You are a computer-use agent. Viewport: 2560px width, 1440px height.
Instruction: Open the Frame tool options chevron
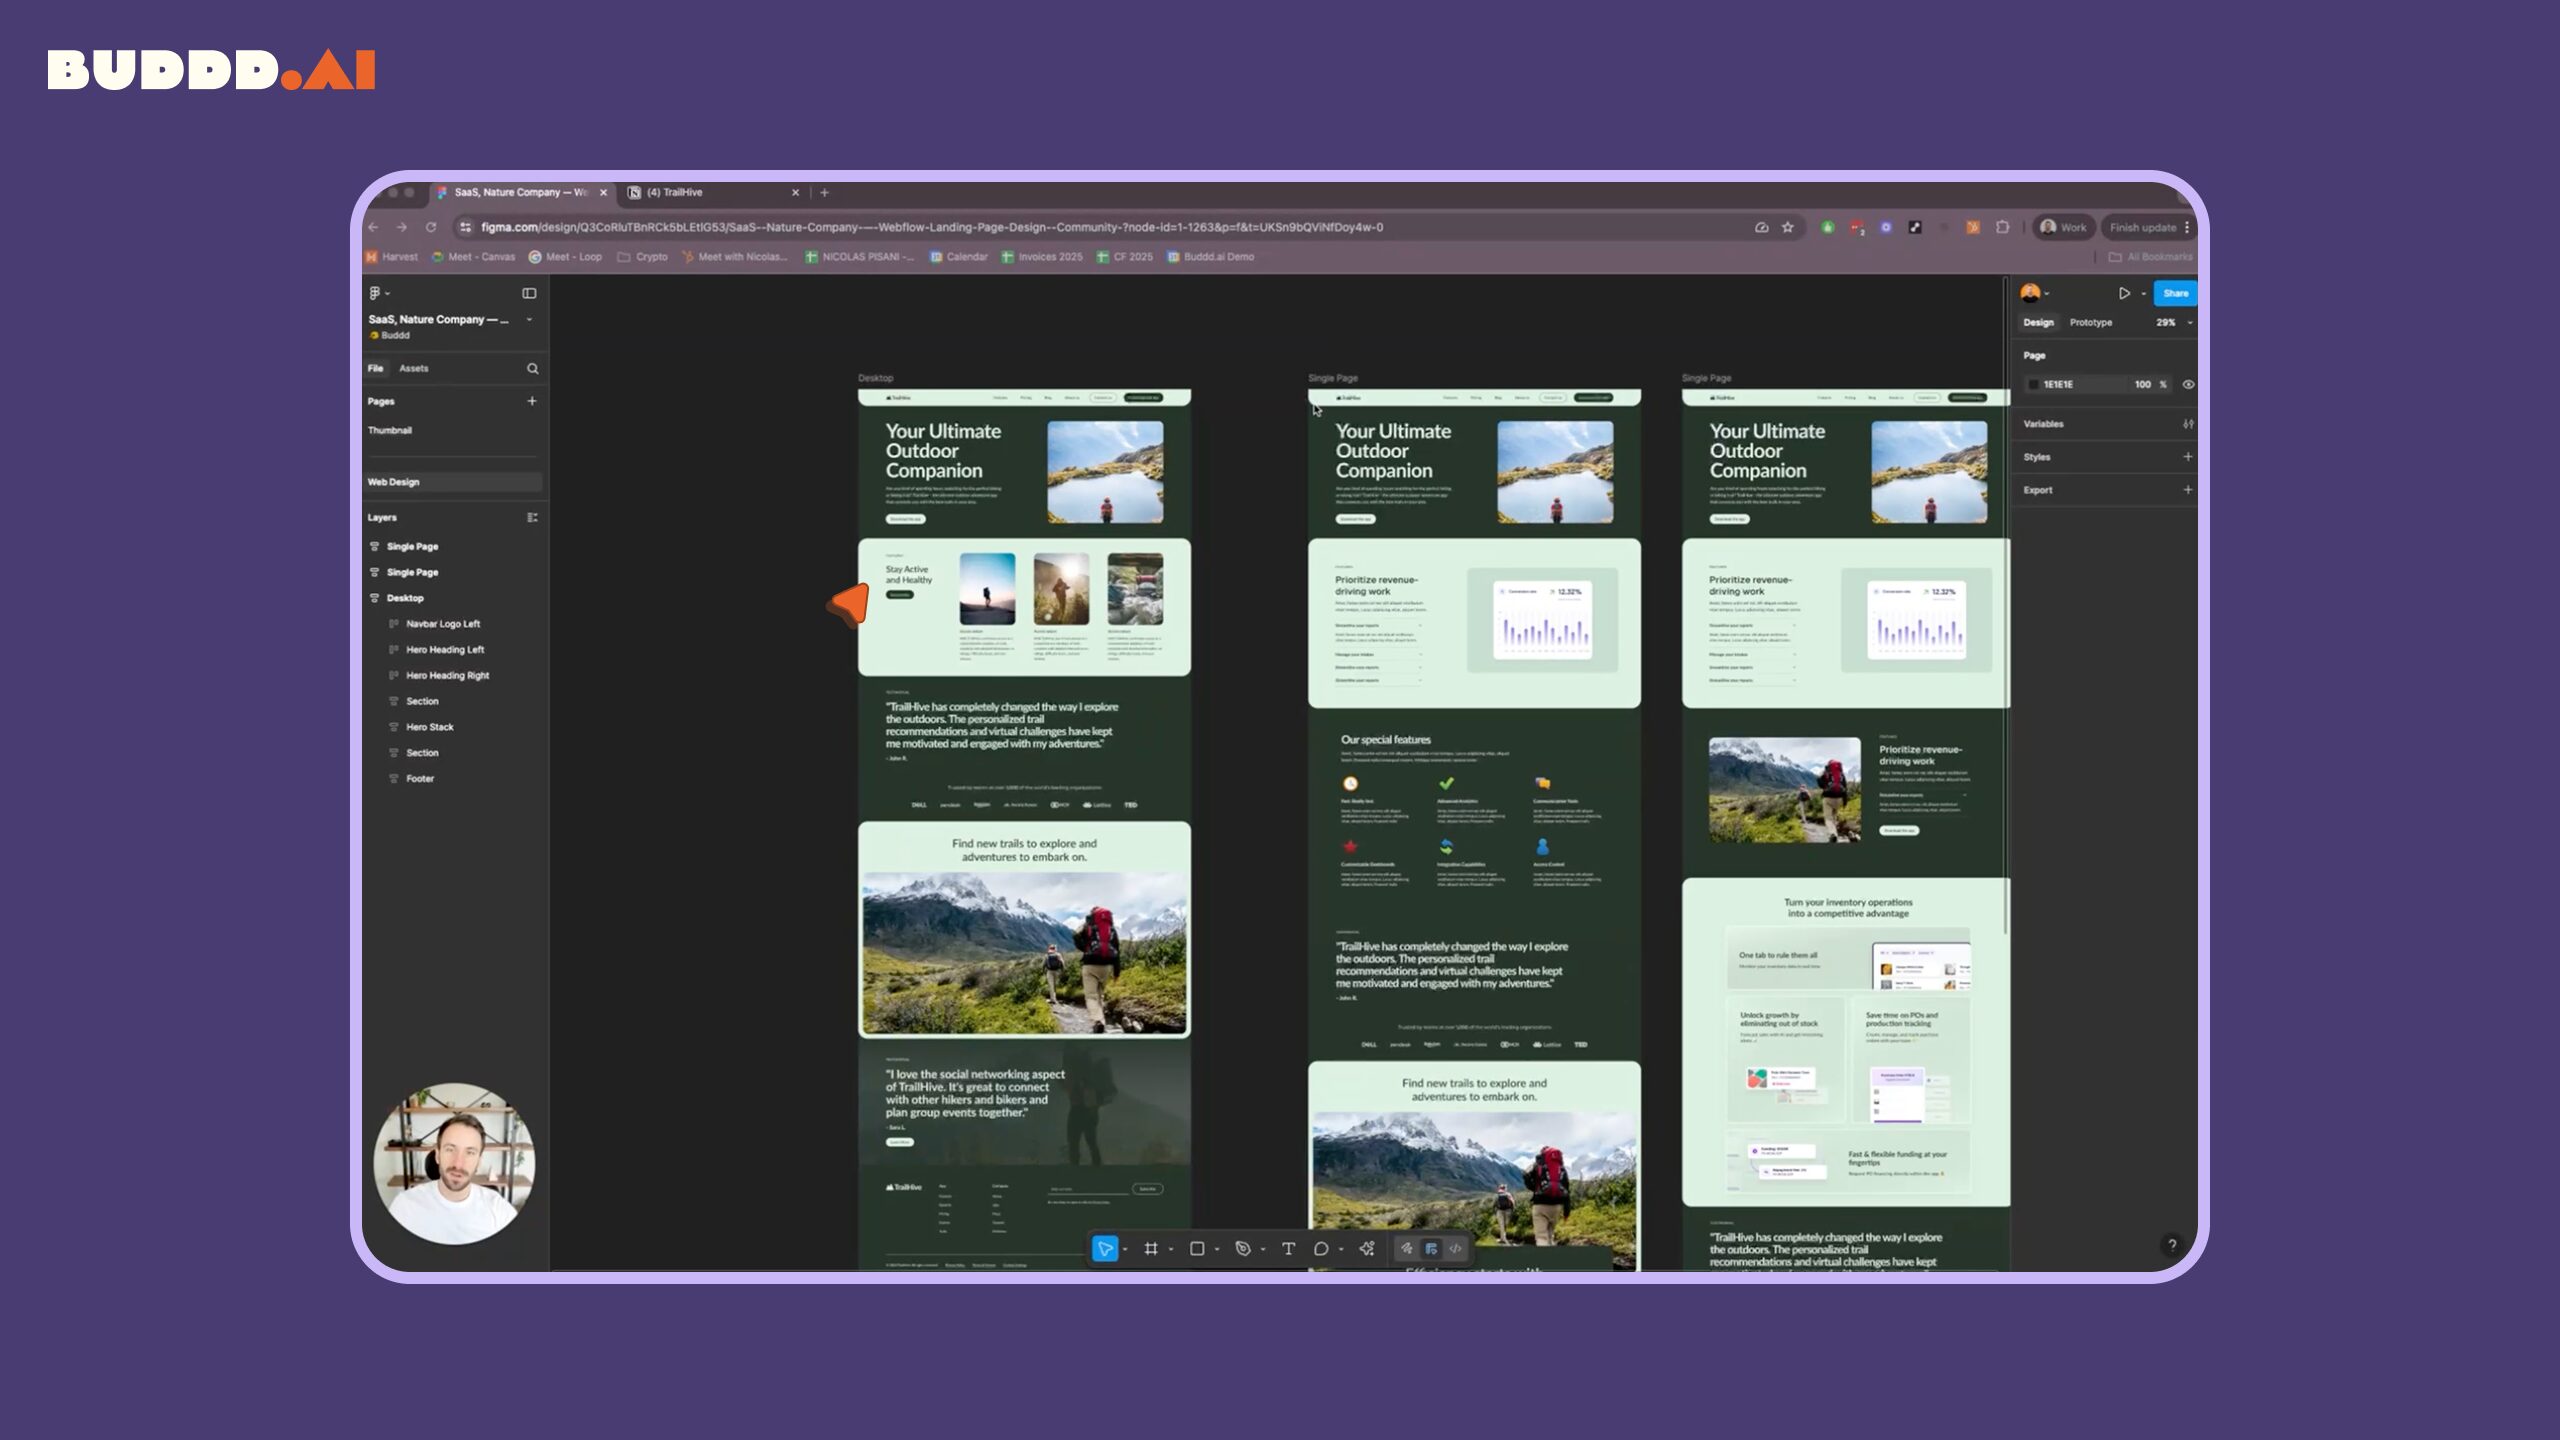click(1171, 1249)
